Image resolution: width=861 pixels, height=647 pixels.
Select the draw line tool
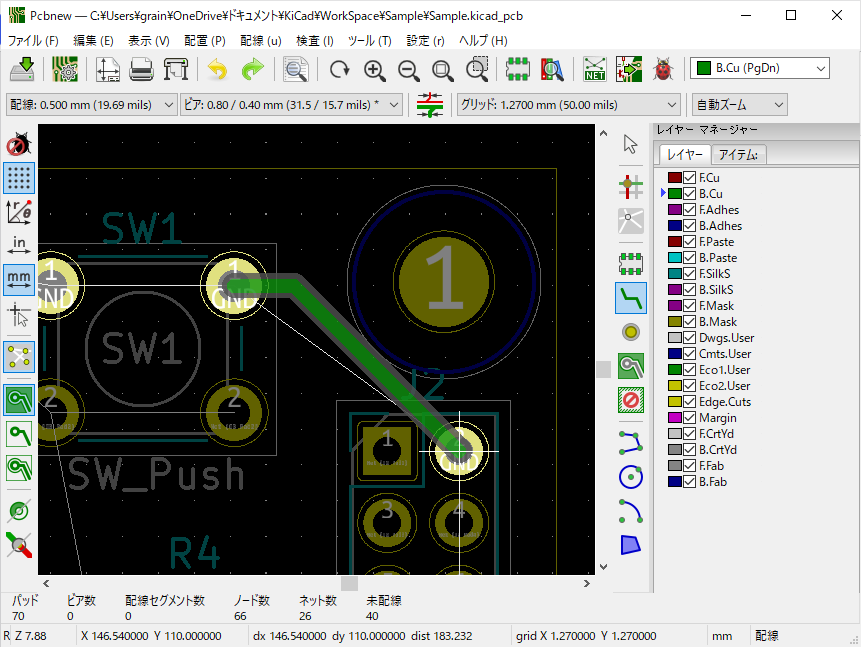pyautogui.click(x=630, y=443)
